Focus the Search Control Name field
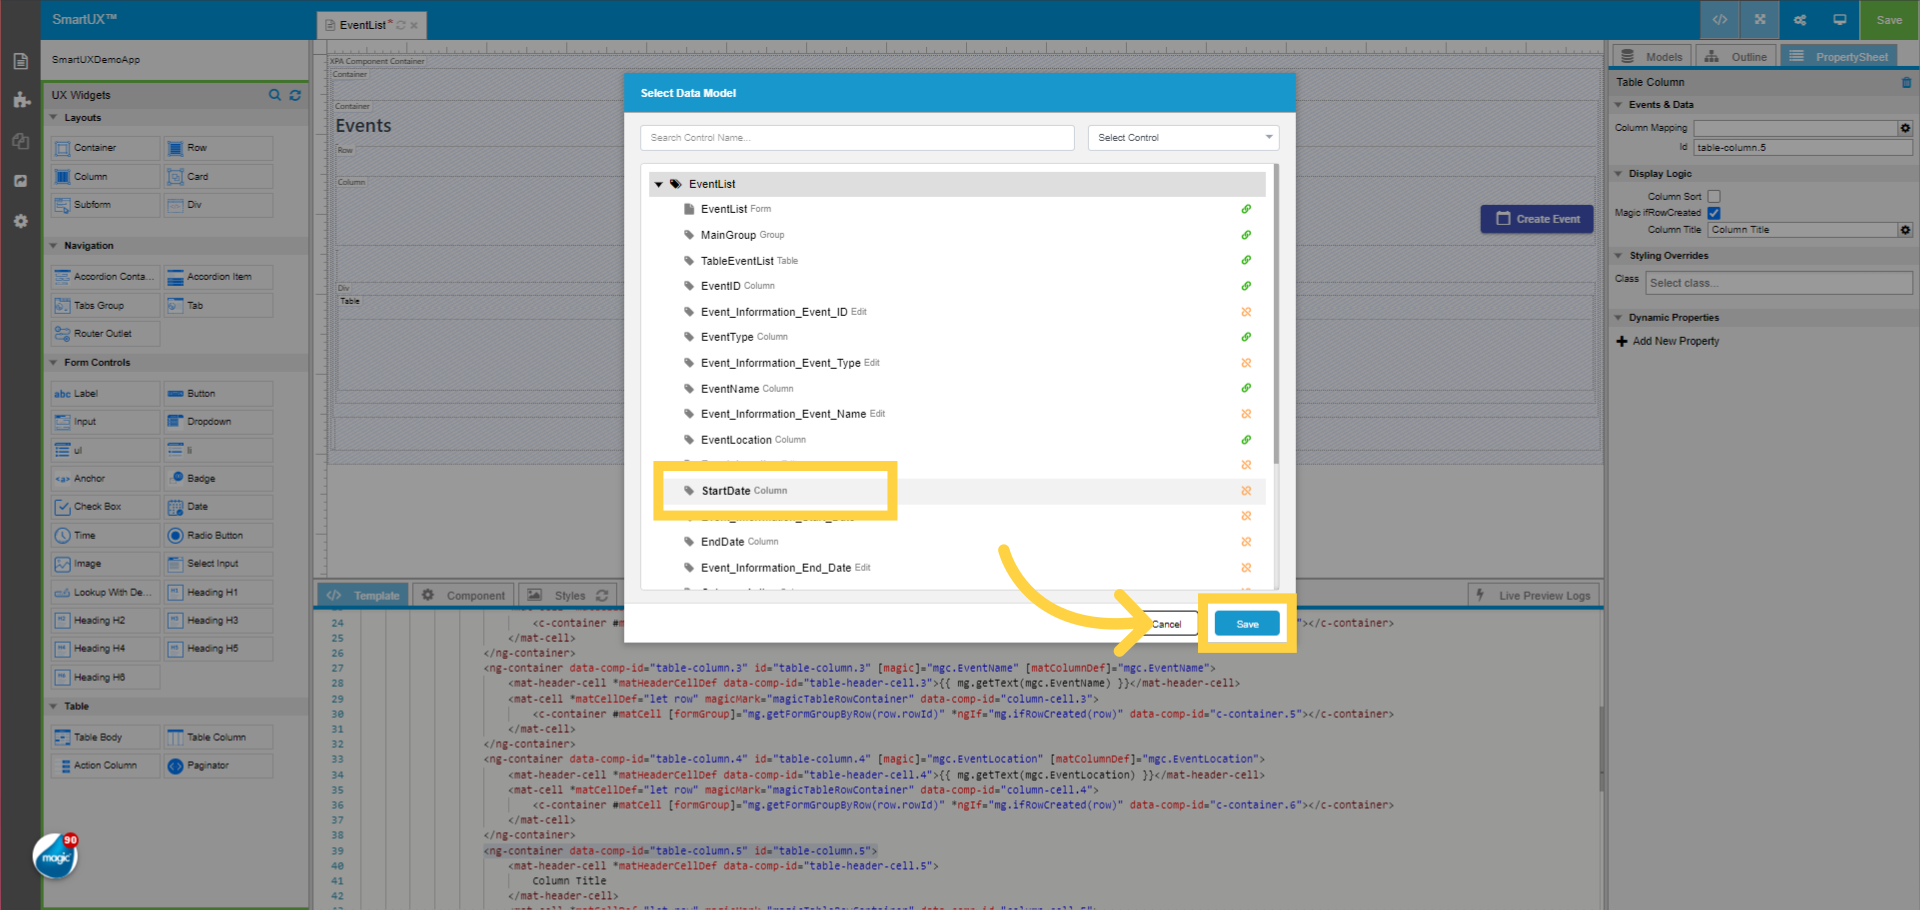 (x=857, y=138)
